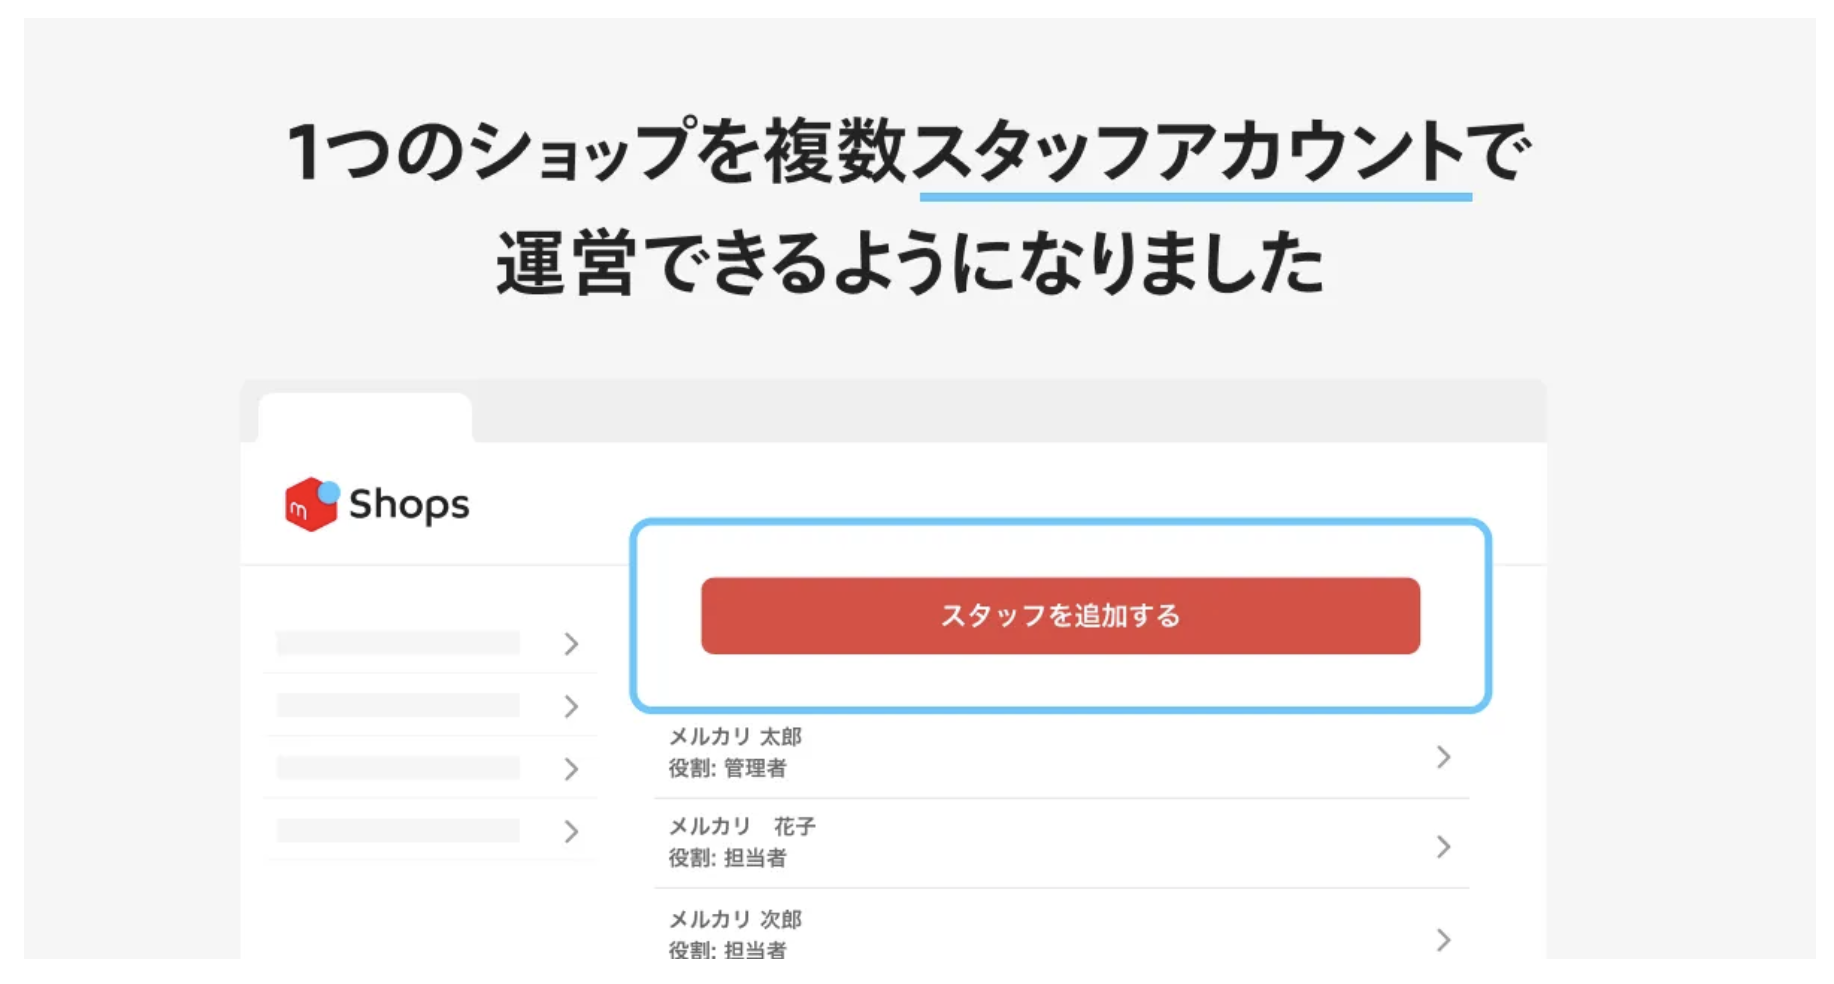Open the third sidebar menu chevron
Viewport: 1834px width, 984px height.
(571, 769)
